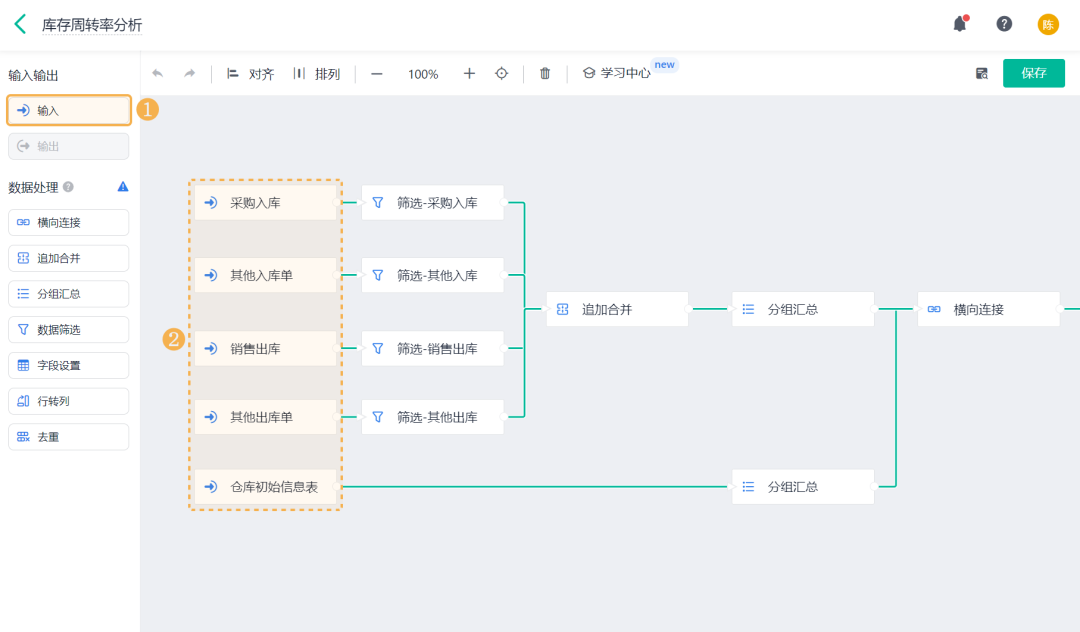Click the blue warning triangle near 数据处理
This screenshot has width=1080, height=632.
pos(123,187)
